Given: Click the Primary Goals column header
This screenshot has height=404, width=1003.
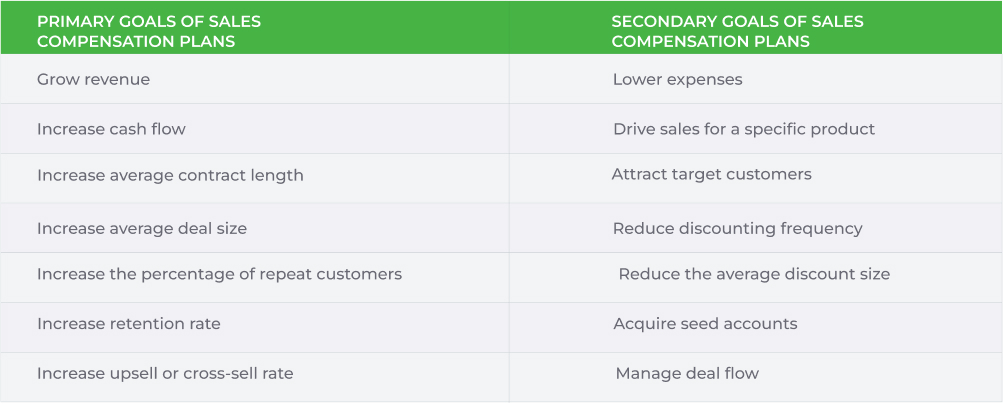Looking at the screenshot, I should [255, 27].
